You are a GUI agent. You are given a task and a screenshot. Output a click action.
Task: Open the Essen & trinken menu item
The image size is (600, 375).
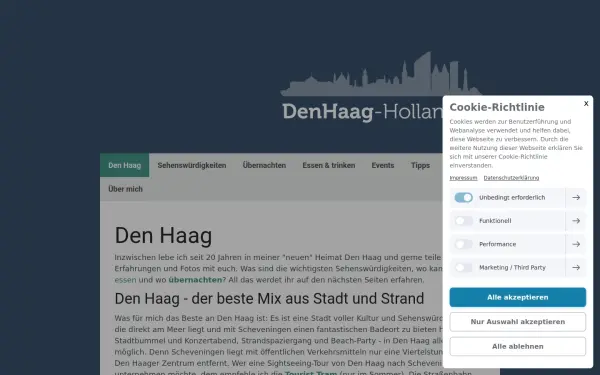coord(329,165)
